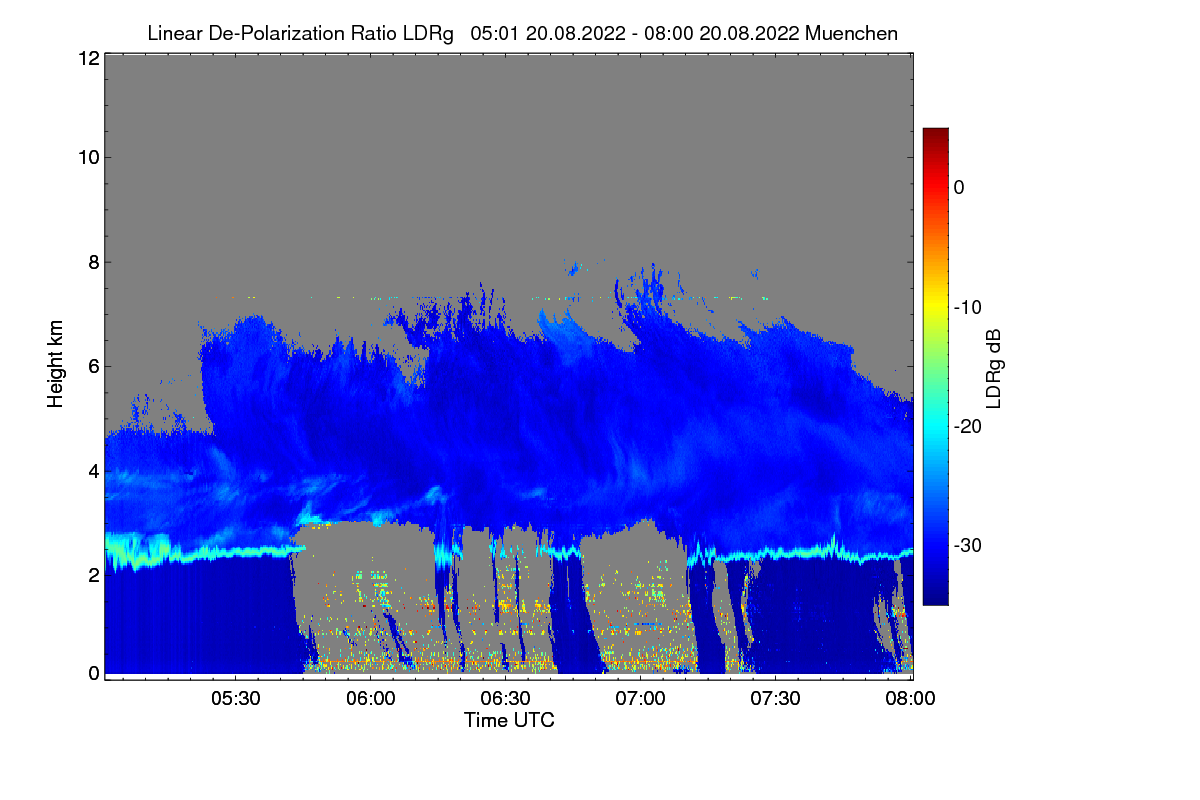Click the colorbar tick label '-30'
Viewport: 1200px width, 800px height.
click(x=968, y=545)
